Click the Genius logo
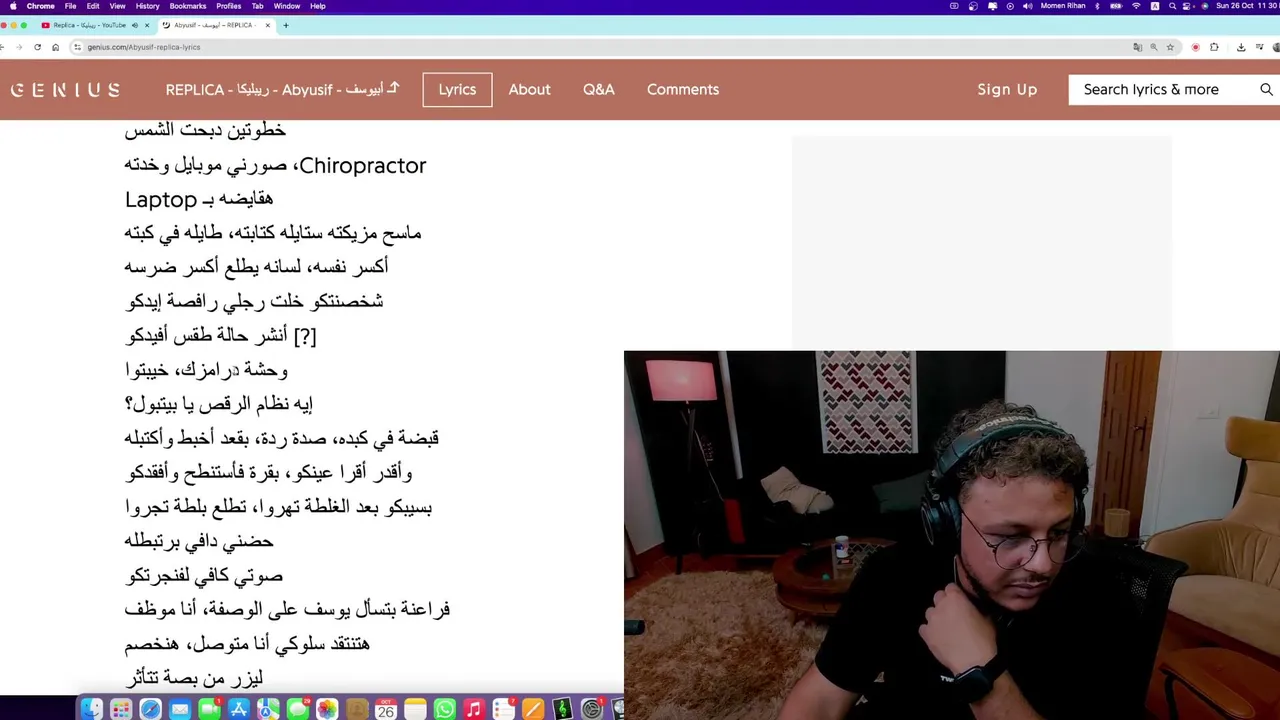1280x720 pixels. point(65,90)
